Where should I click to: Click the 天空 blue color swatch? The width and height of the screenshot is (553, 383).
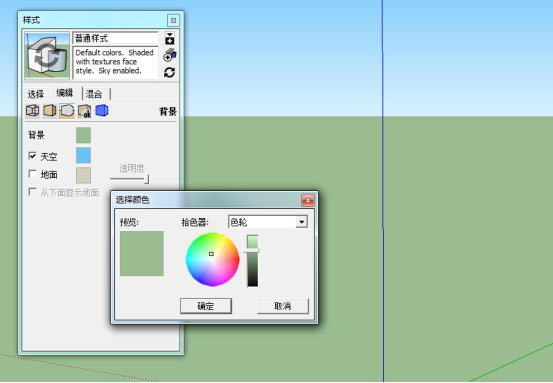84,156
